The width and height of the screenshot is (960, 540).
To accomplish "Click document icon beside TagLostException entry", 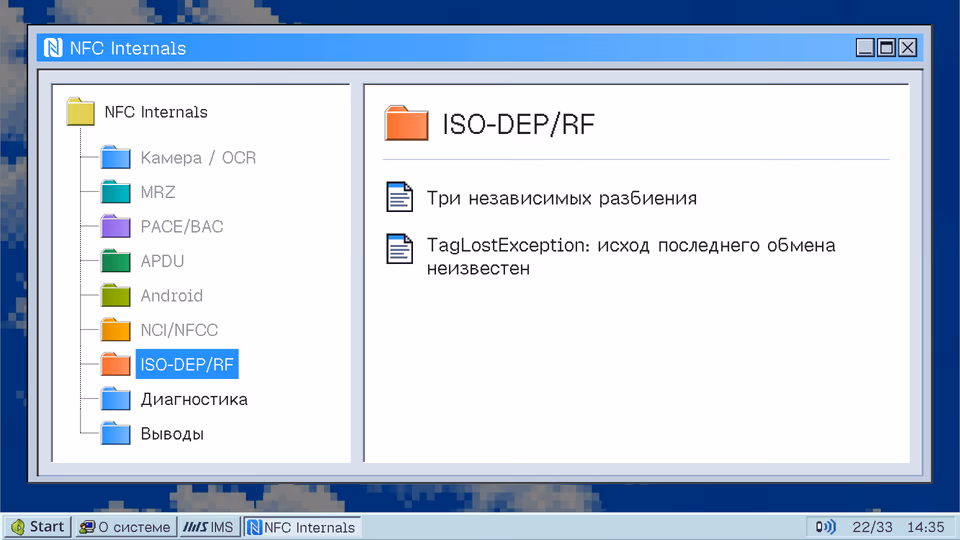I will pos(400,249).
